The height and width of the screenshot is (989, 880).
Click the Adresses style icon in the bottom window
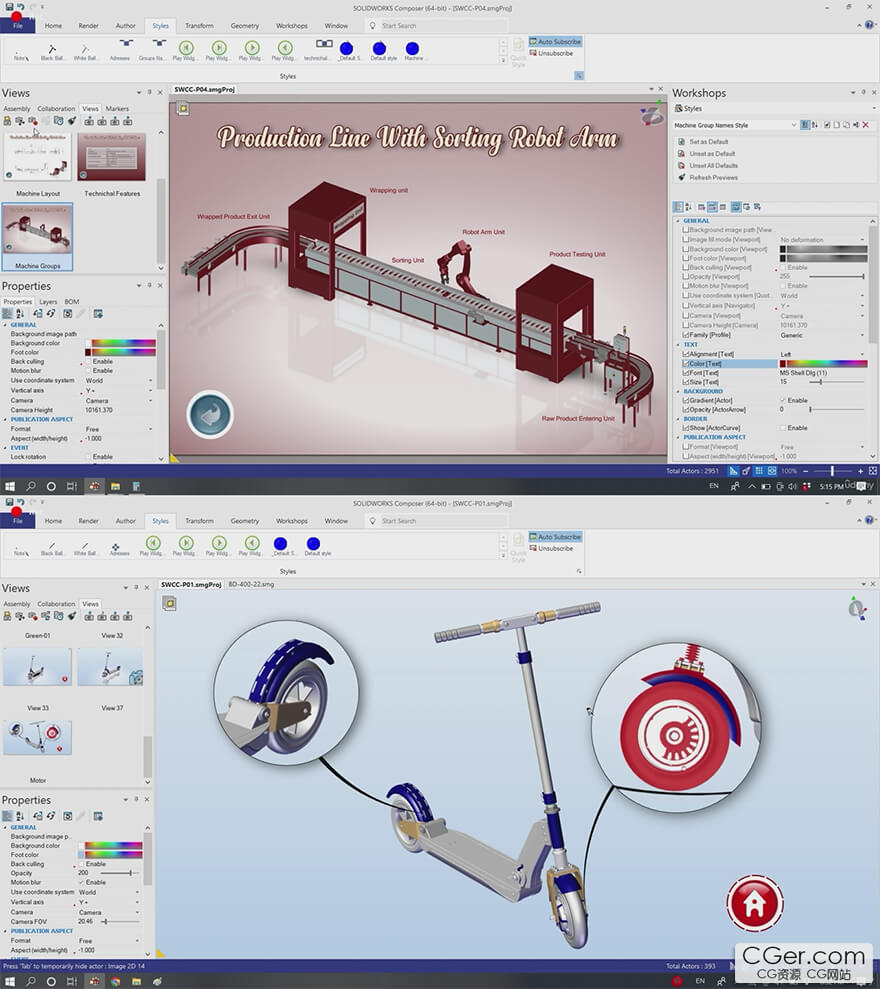(x=115, y=546)
